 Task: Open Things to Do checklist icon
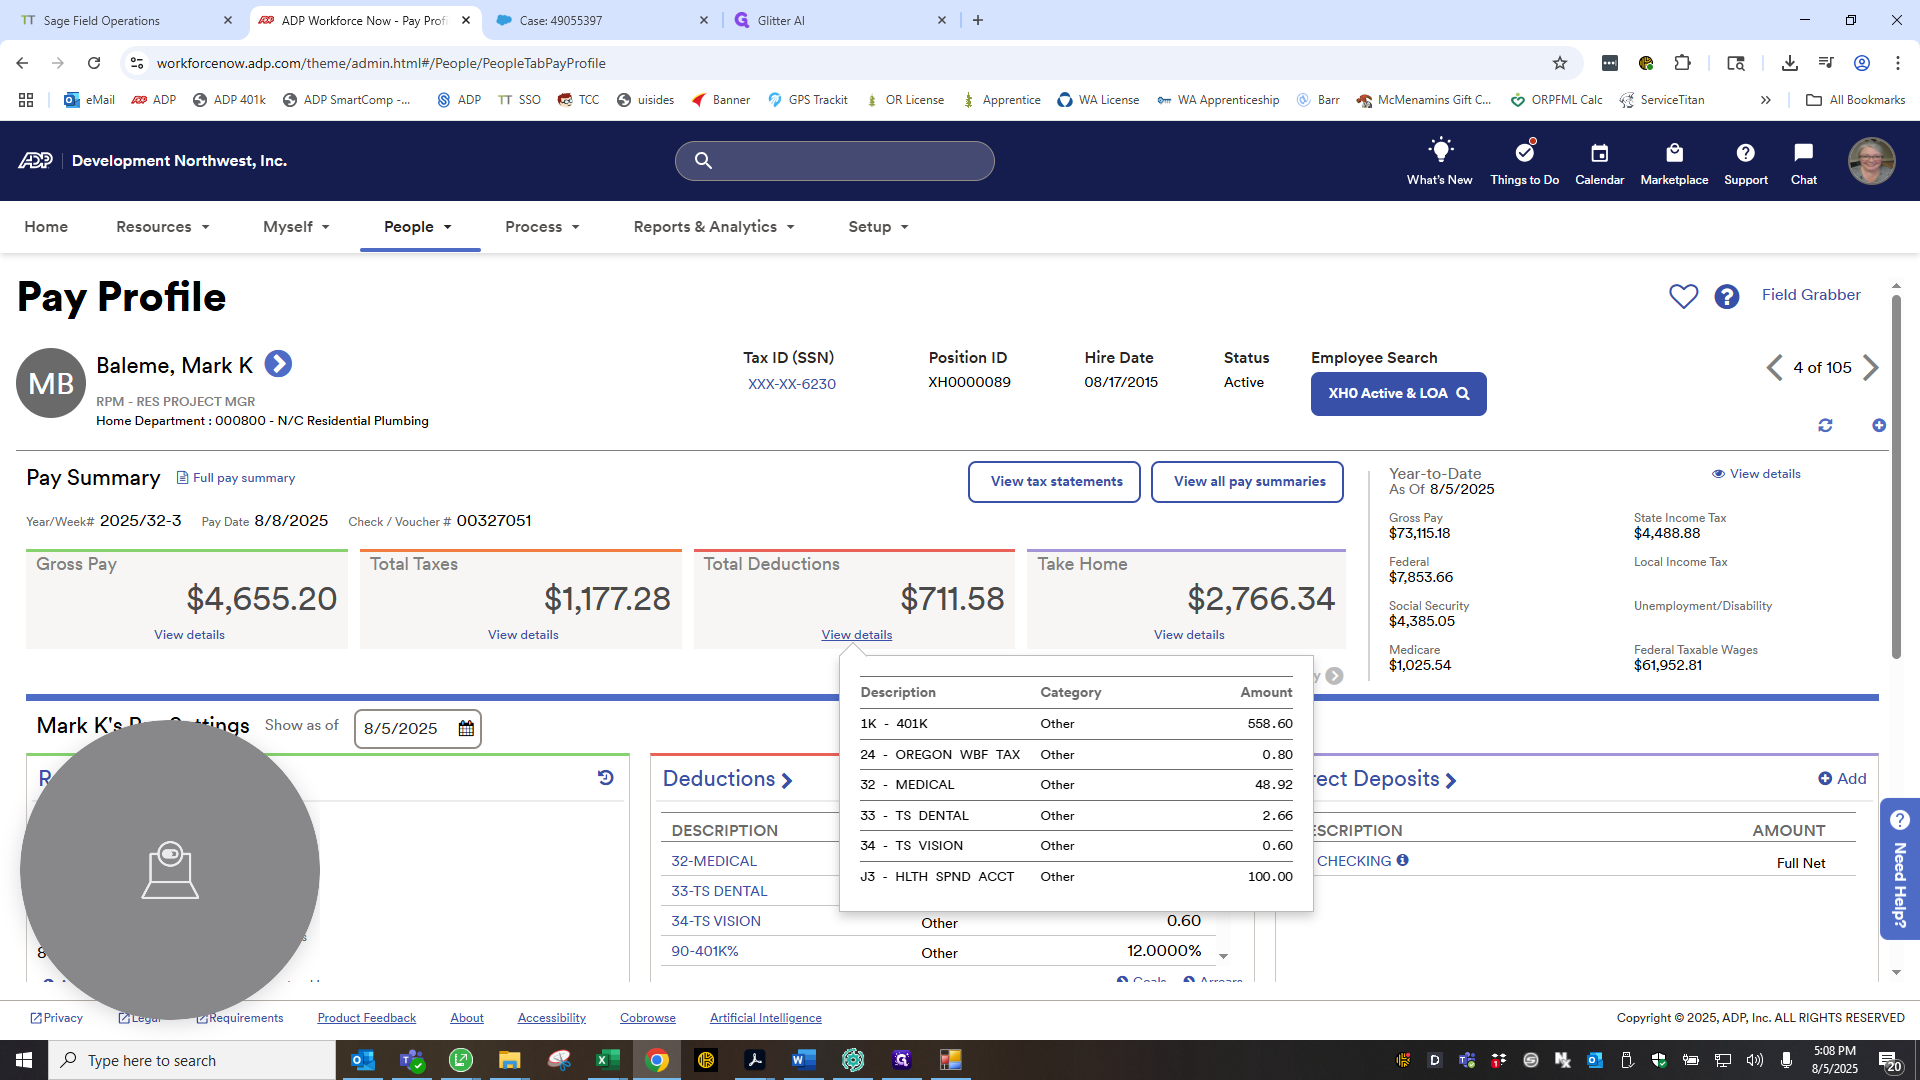tap(1525, 152)
